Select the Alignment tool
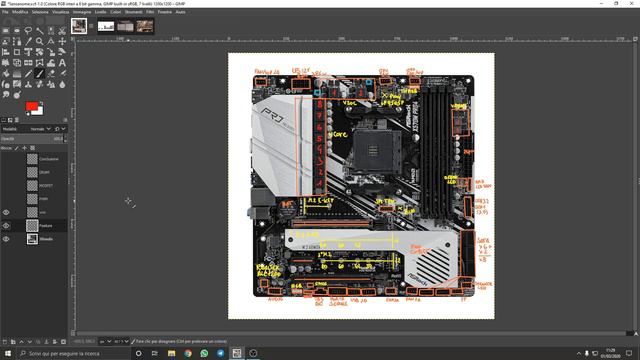This screenshot has width=640, height=360. coord(6,52)
